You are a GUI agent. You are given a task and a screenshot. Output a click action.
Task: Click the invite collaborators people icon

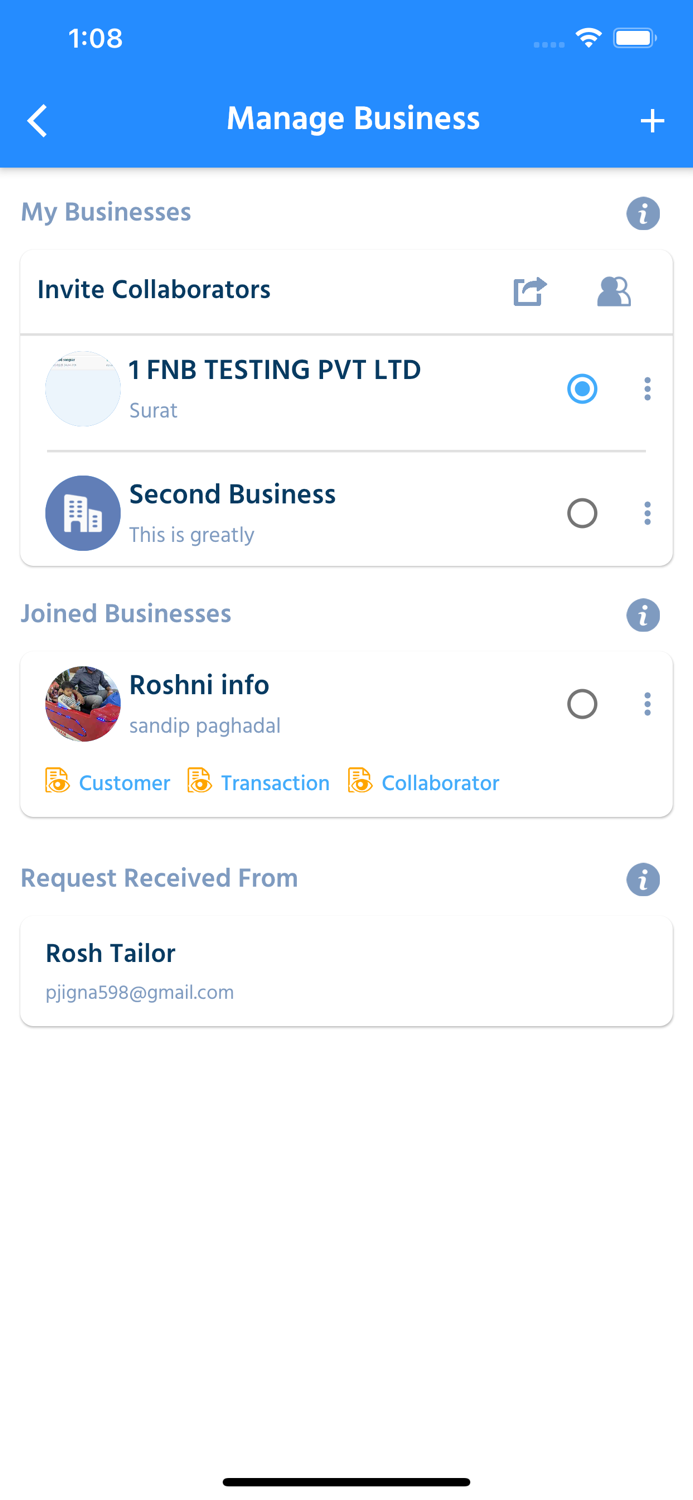[613, 291]
